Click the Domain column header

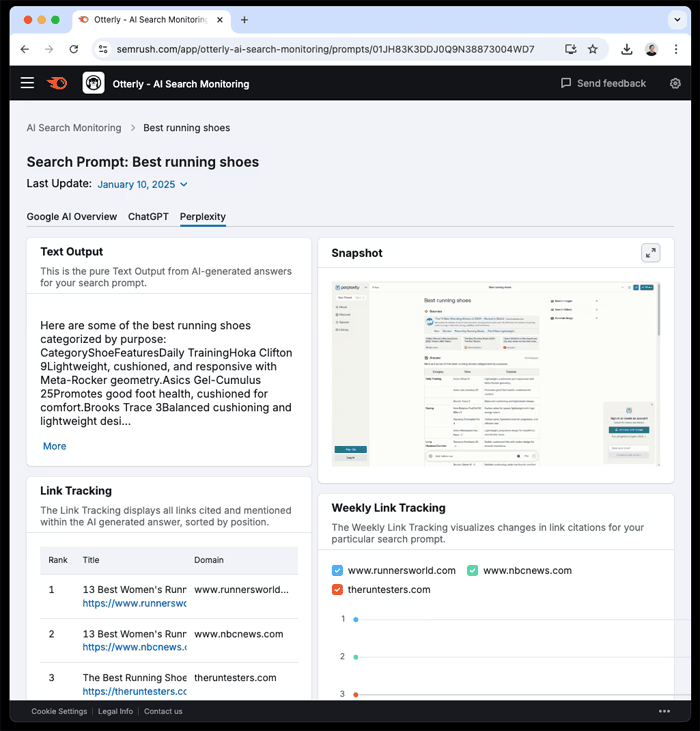(x=209, y=559)
